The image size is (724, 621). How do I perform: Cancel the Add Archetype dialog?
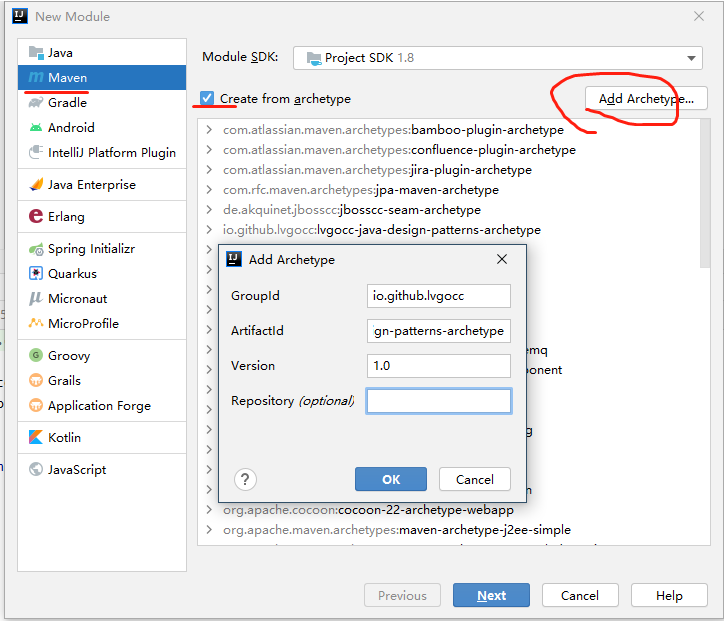[475, 479]
